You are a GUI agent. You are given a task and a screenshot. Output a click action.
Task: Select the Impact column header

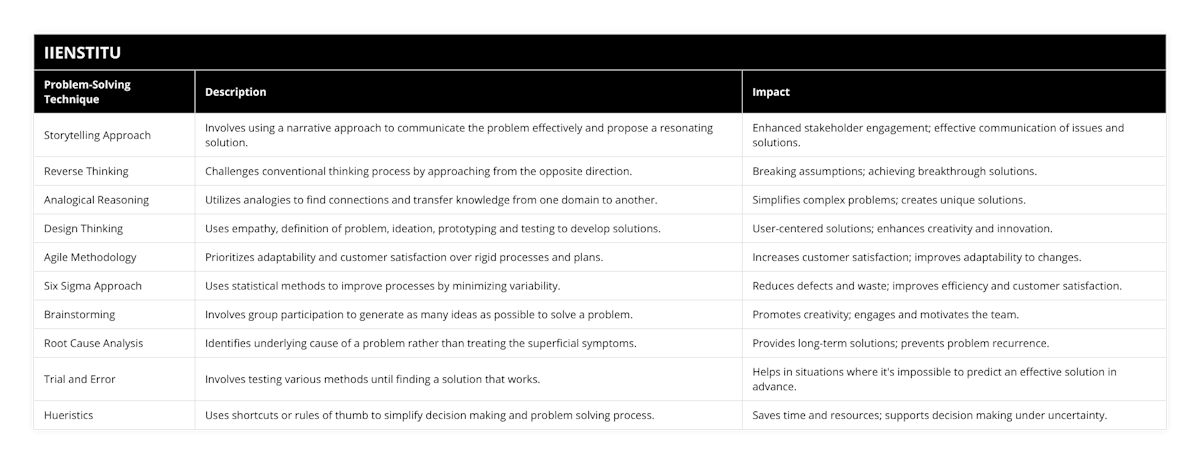point(771,92)
